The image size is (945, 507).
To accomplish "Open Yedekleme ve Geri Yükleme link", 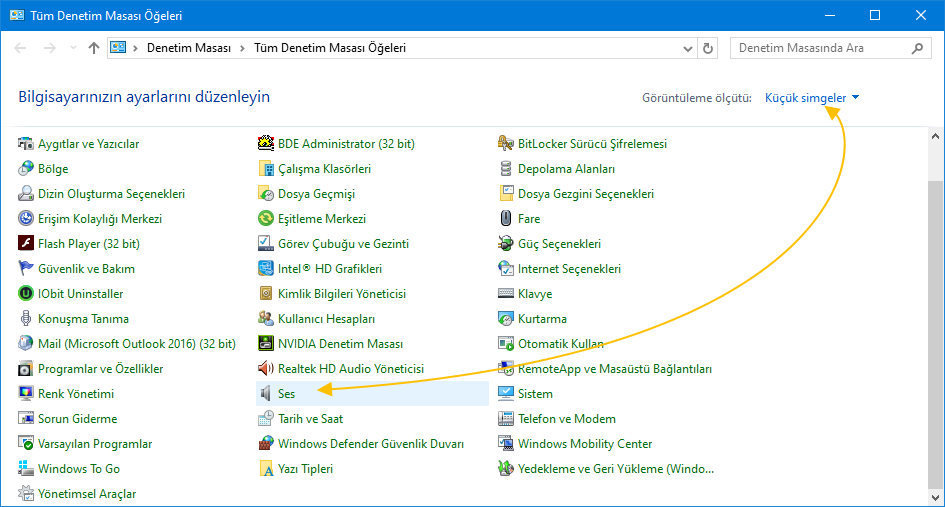I will point(616,469).
